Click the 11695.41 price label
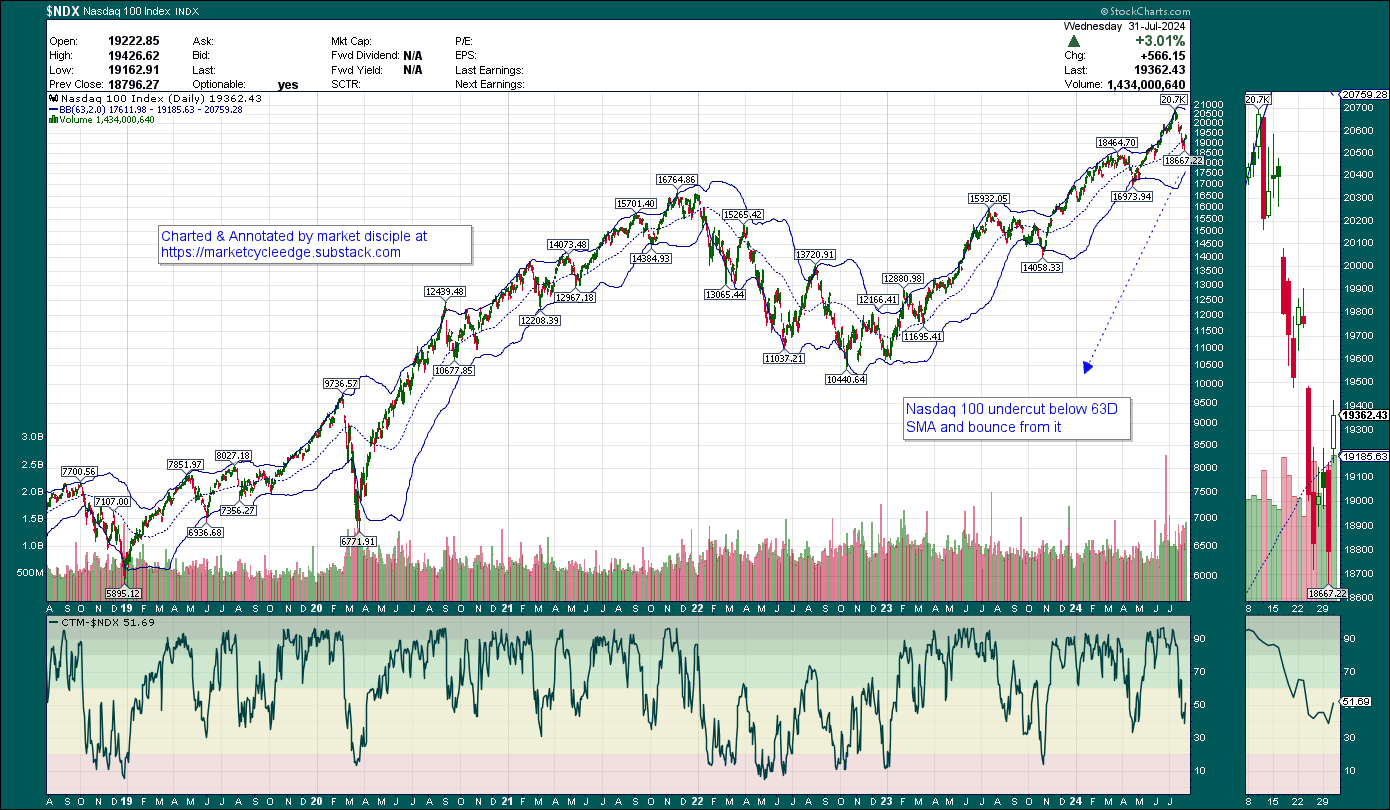 point(923,336)
